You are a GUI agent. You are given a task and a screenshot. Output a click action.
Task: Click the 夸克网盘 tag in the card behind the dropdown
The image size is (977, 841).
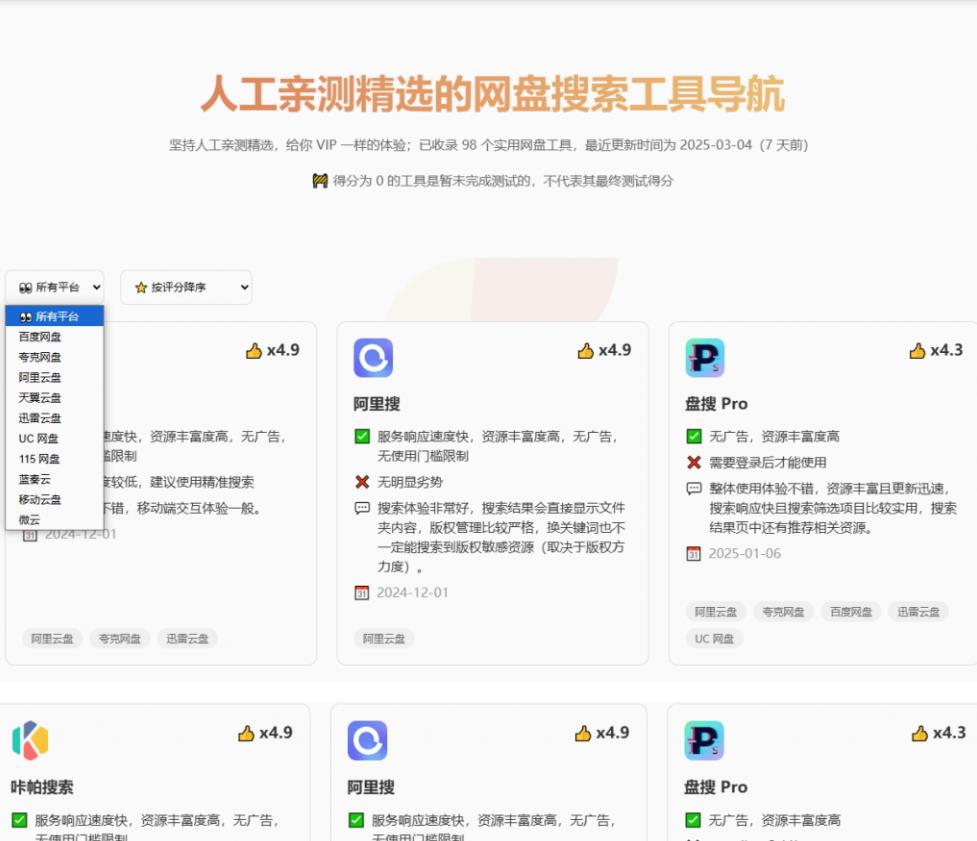point(120,639)
